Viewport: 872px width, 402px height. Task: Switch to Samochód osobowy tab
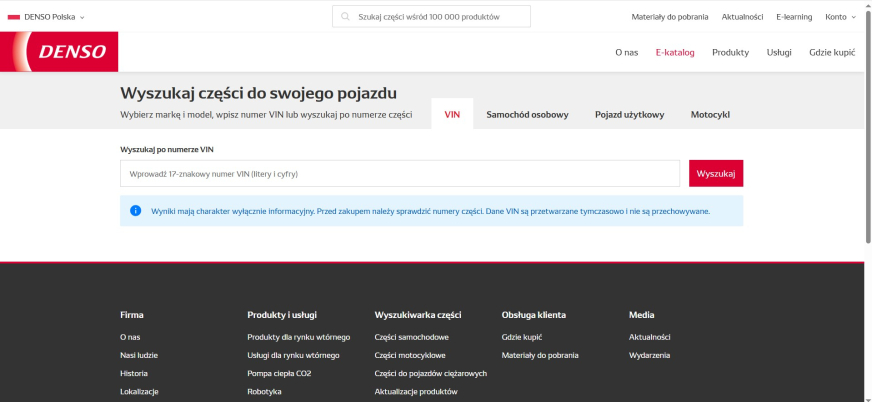pyautogui.click(x=527, y=115)
